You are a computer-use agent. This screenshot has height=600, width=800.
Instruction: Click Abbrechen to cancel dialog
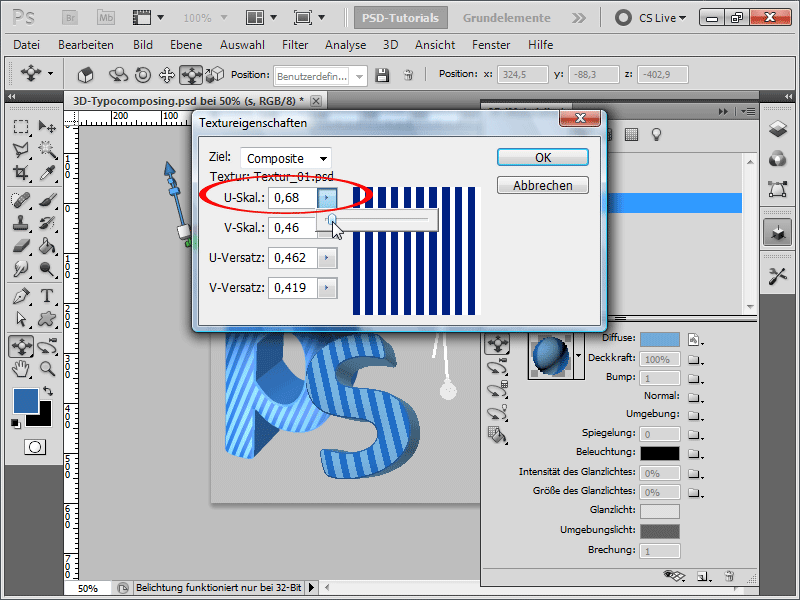point(543,185)
